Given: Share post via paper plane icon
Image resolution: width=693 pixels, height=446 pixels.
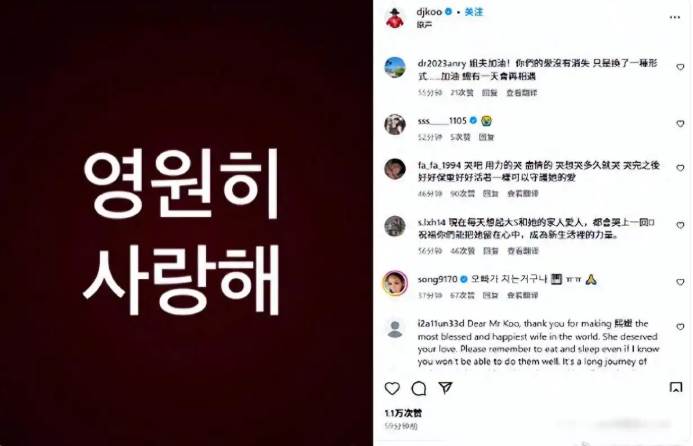Looking at the screenshot, I should tap(446, 388).
